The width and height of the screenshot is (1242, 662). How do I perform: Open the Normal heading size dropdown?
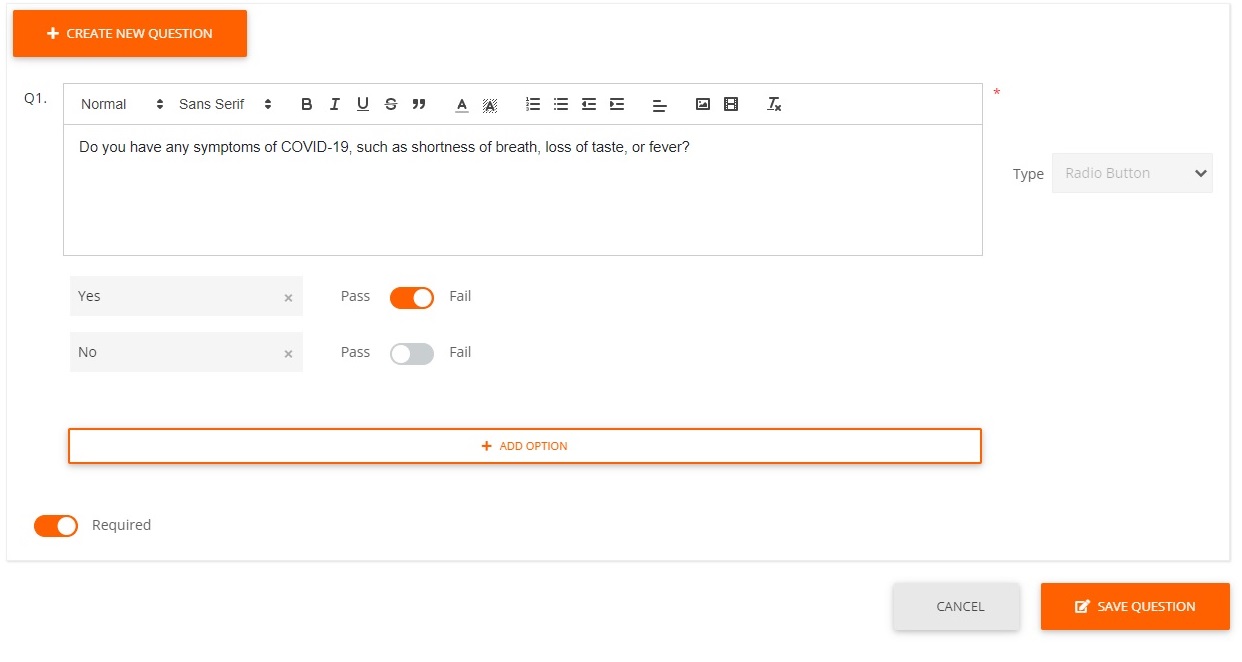[x=122, y=104]
